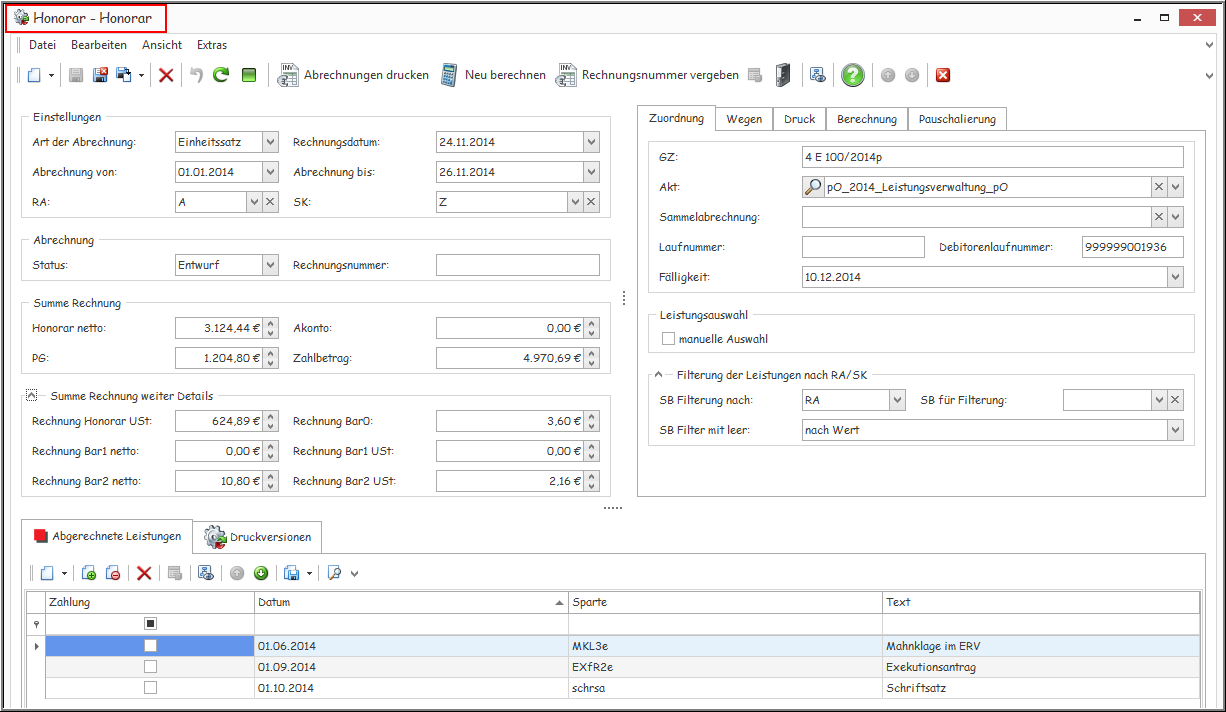Click Rechnungsnummer vergeben button

click(x=648, y=75)
